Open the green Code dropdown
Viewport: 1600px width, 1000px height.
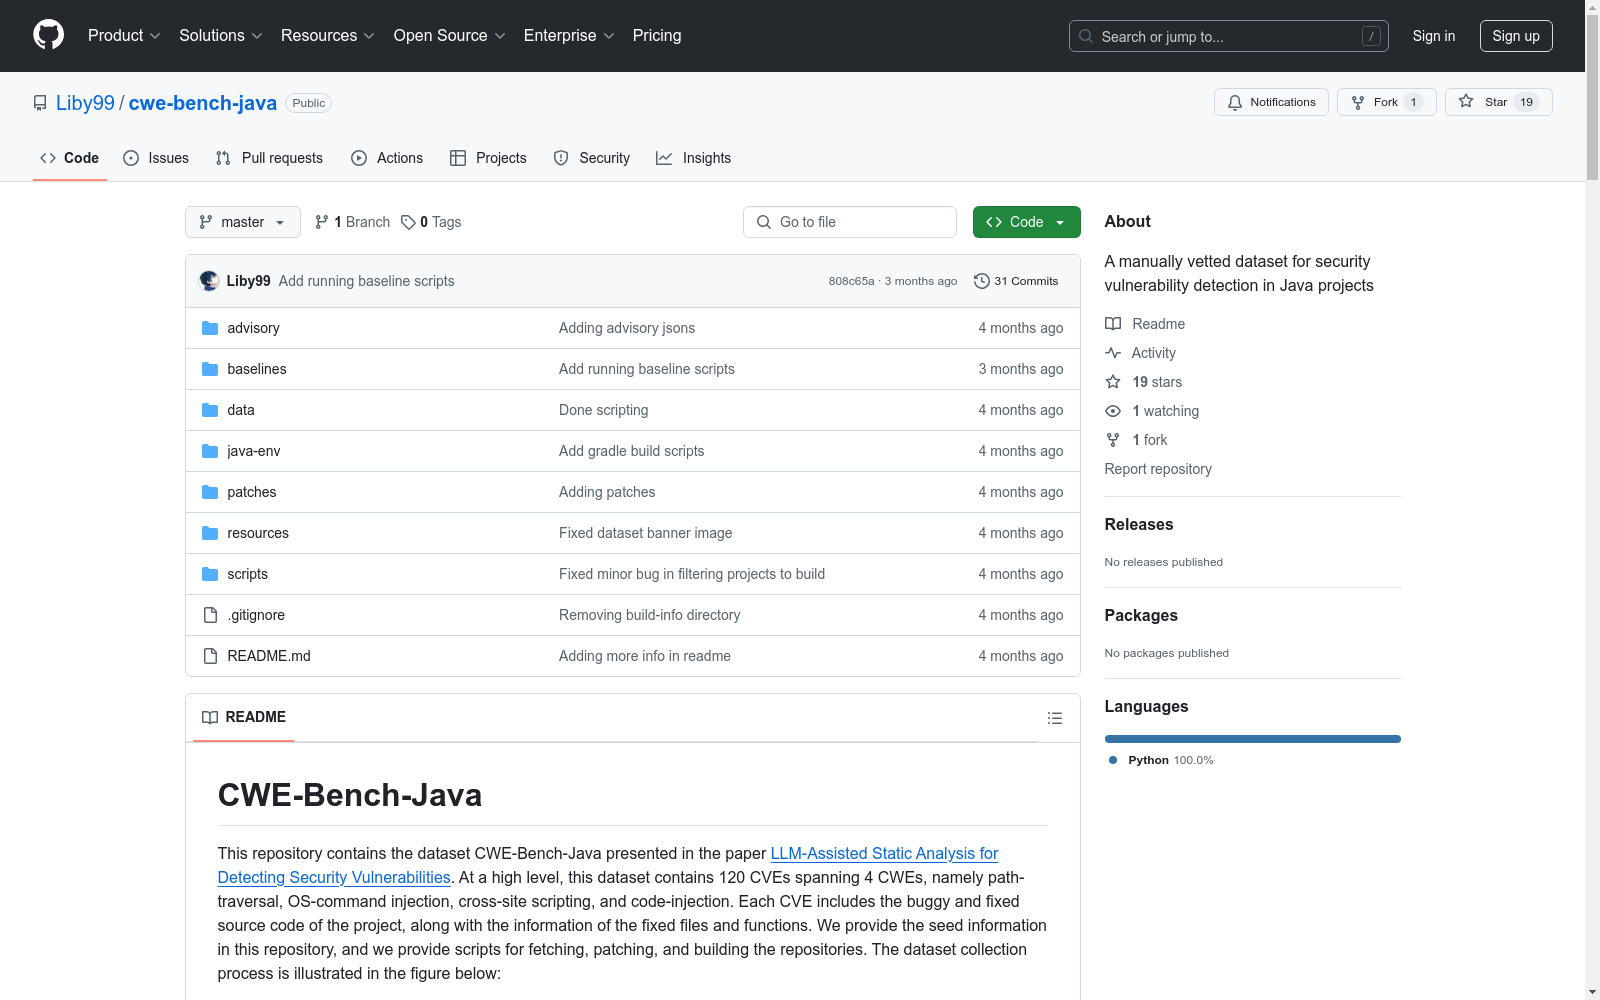pyautogui.click(x=1026, y=222)
